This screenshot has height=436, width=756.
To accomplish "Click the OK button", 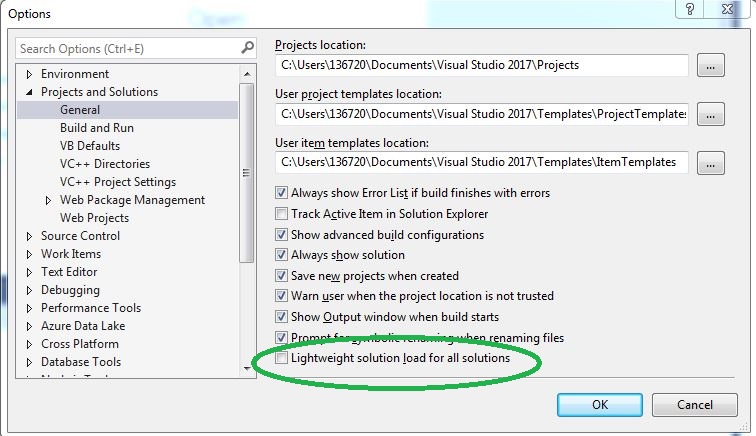I will (600, 405).
